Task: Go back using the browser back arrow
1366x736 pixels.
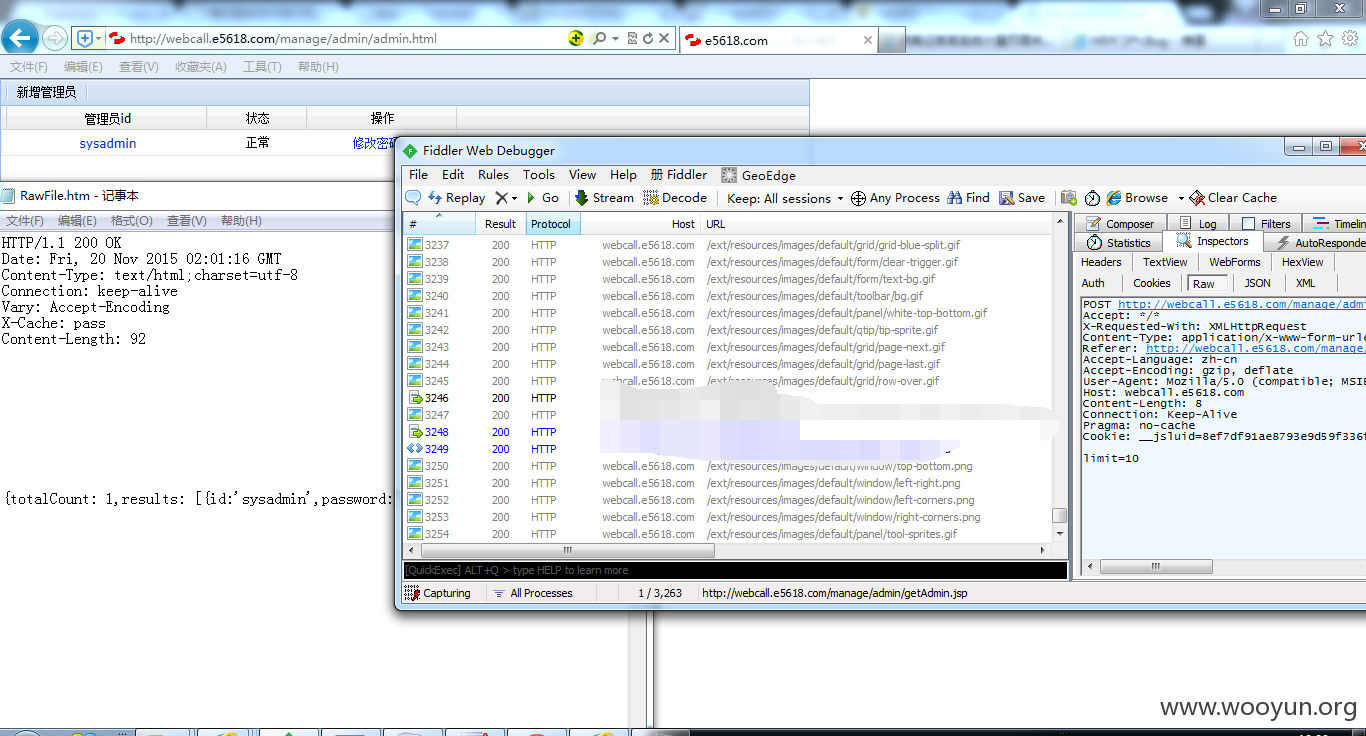Action: [21, 39]
